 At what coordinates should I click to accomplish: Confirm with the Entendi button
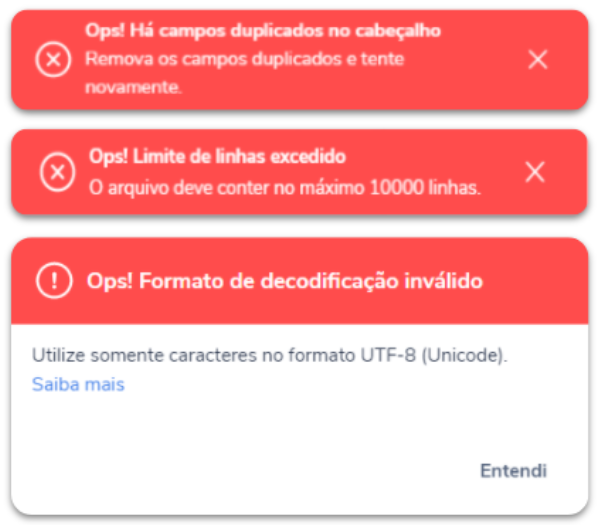(514, 471)
